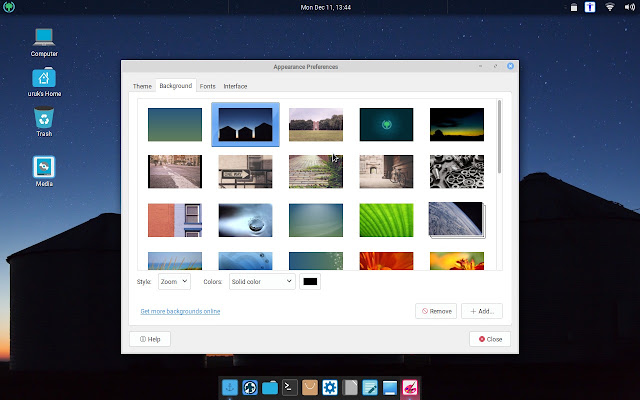Select the field with trees wallpaper
640x400 pixels.
pyautogui.click(x=316, y=124)
